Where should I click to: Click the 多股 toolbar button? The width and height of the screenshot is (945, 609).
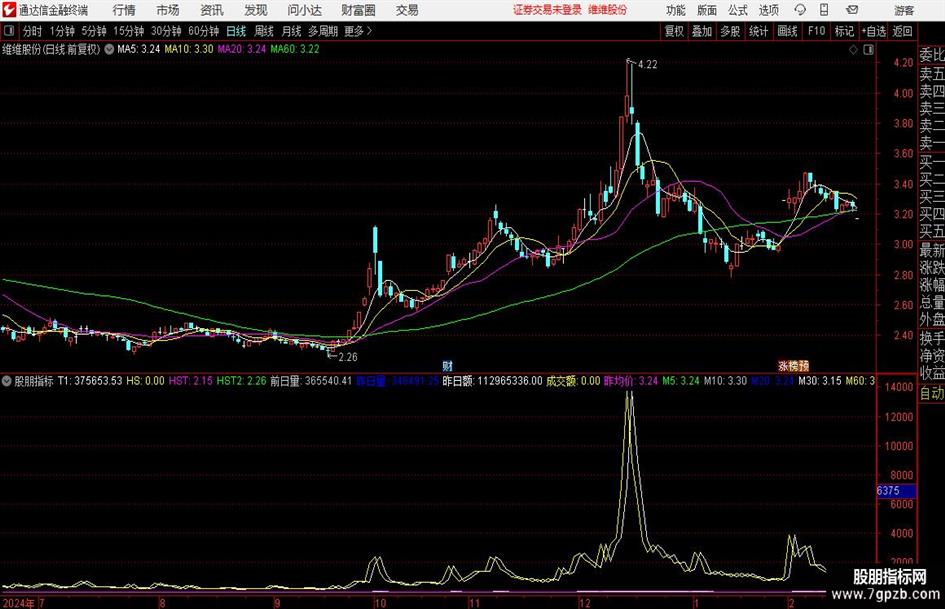730,31
